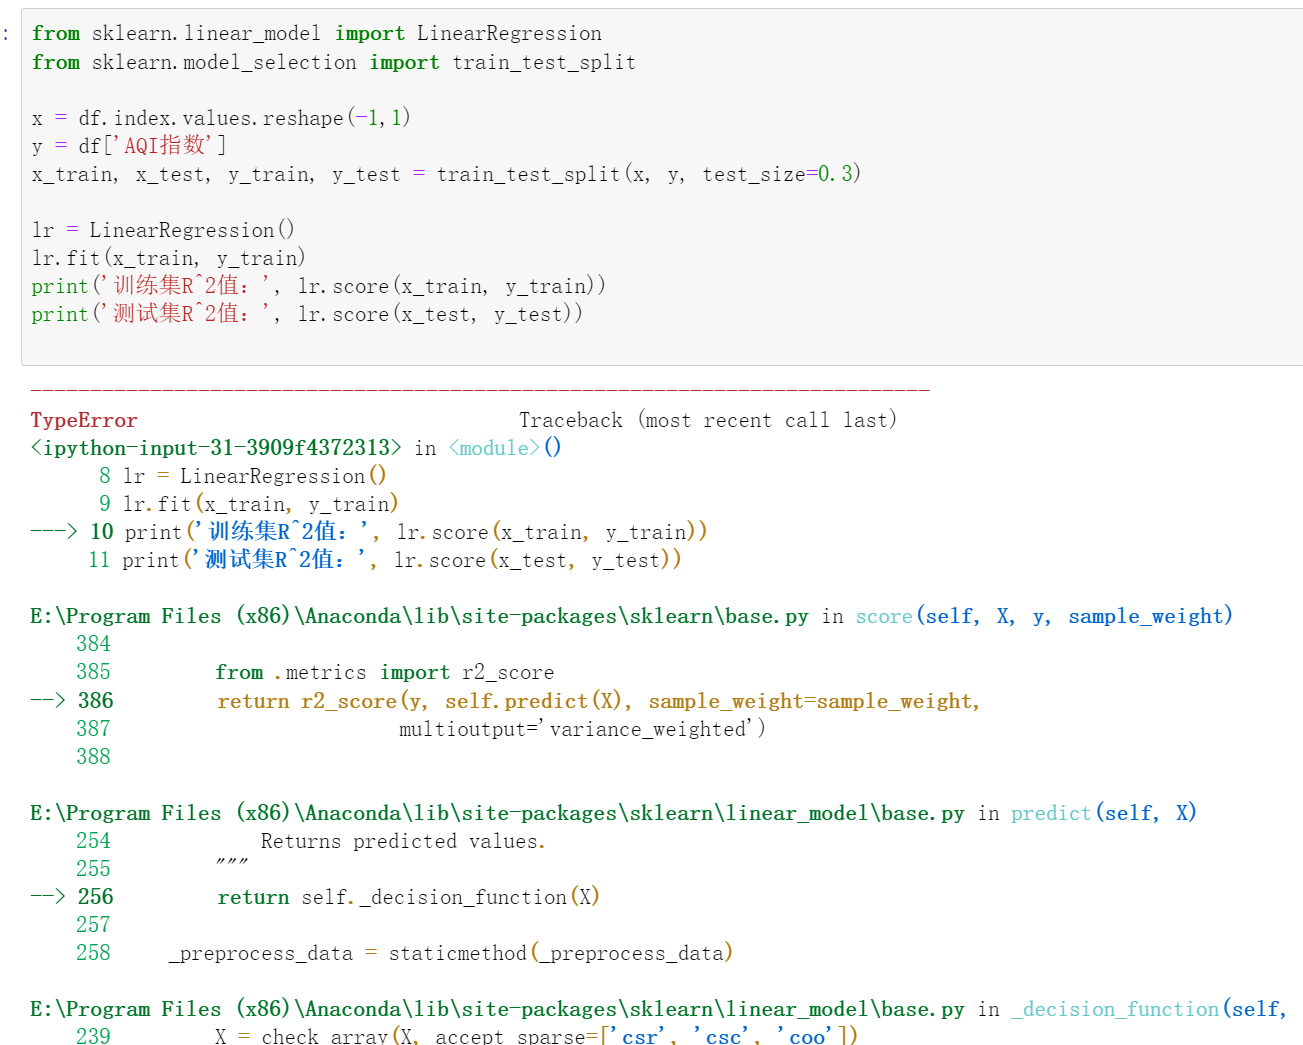This screenshot has width=1303, height=1045.
Task: Click the <module>() link in the traceback
Action: (494, 447)
